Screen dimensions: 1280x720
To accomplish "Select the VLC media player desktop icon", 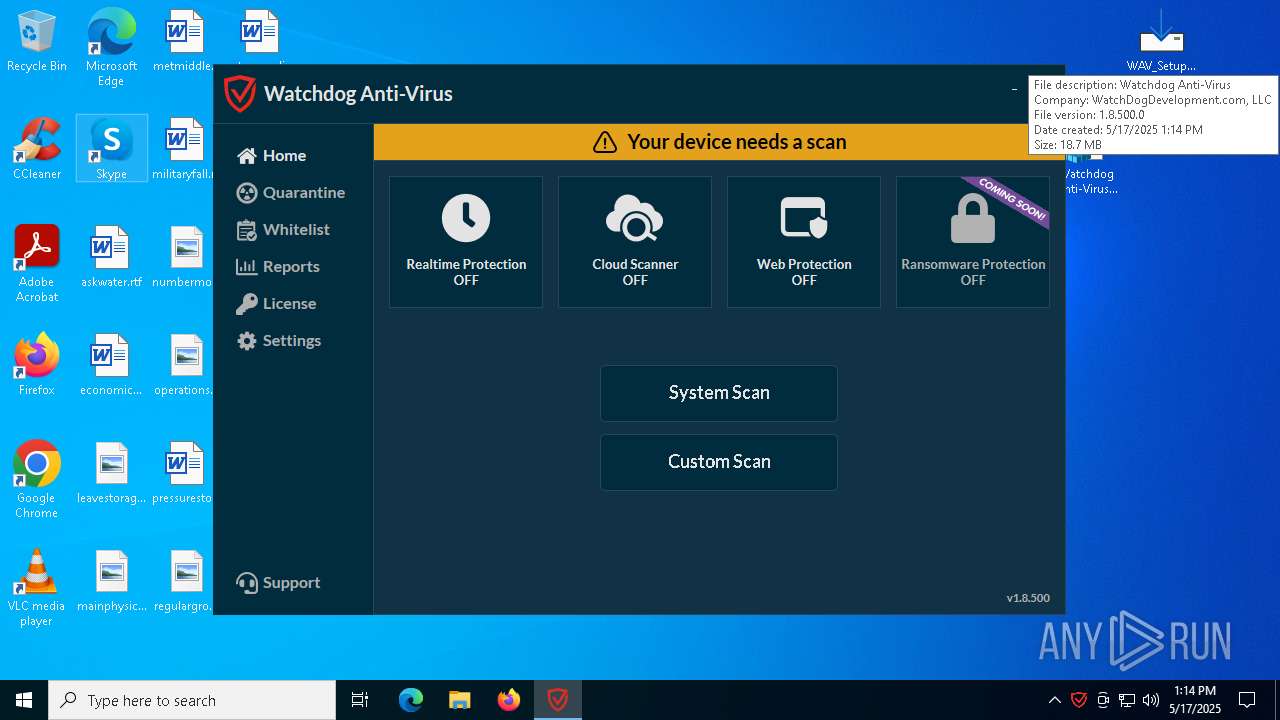I will [37, 587].
